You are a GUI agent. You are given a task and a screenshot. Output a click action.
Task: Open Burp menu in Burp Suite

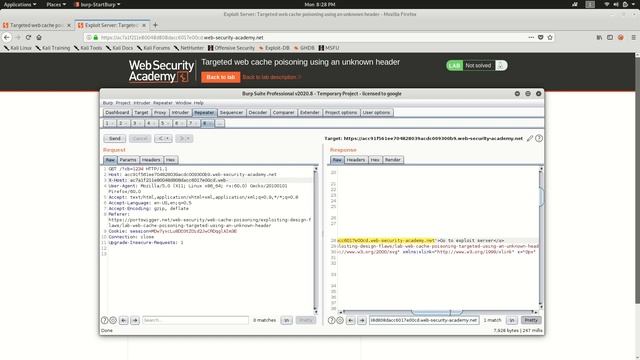[108, 103]
